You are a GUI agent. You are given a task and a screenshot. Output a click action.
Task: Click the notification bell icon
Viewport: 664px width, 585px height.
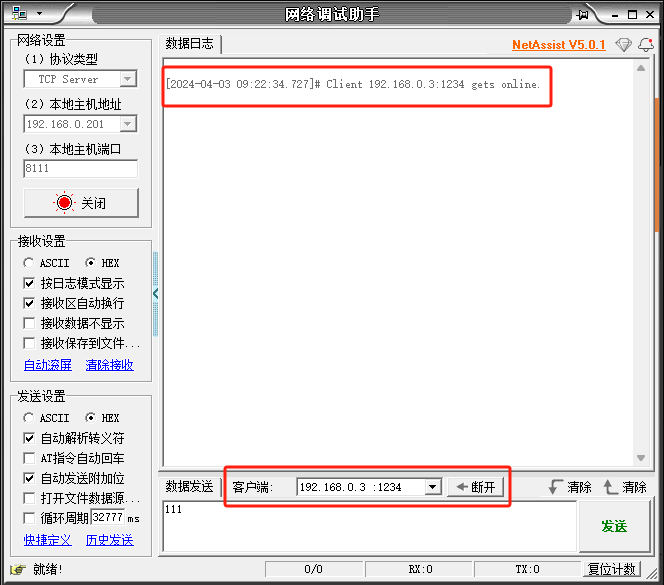(x=646, y=45)
